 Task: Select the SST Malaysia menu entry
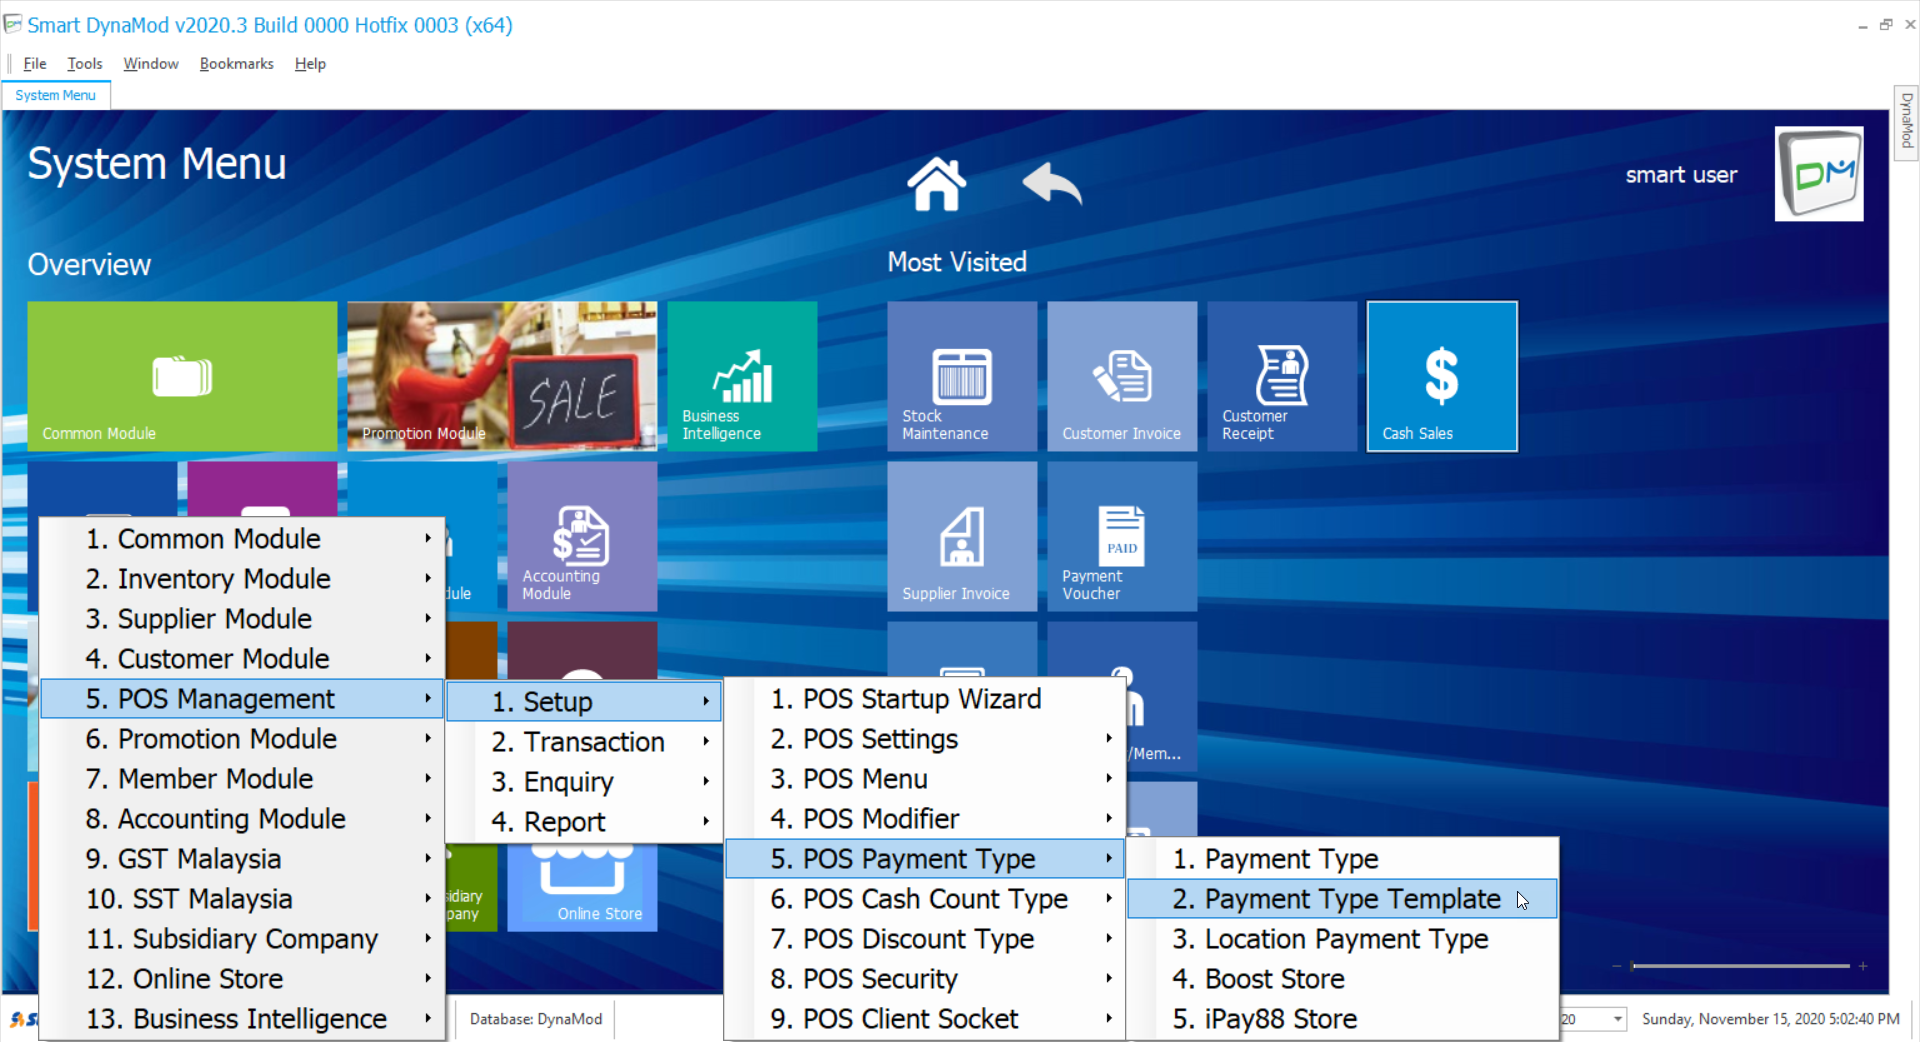pos(242,898)
